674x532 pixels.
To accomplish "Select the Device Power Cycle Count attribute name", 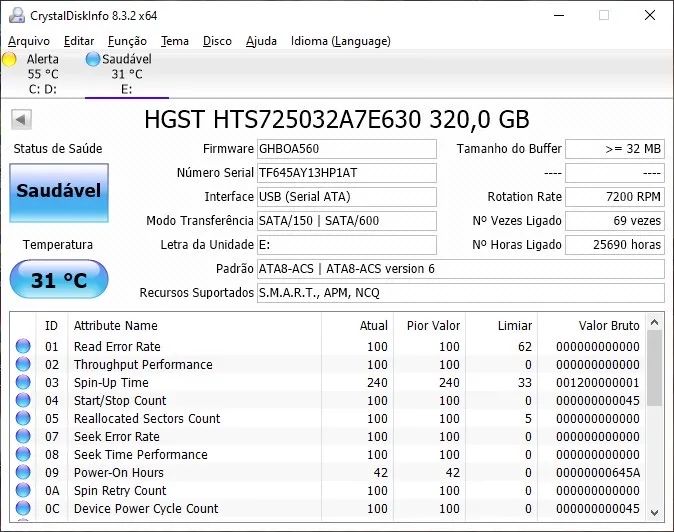I will [x=146, y=509].
